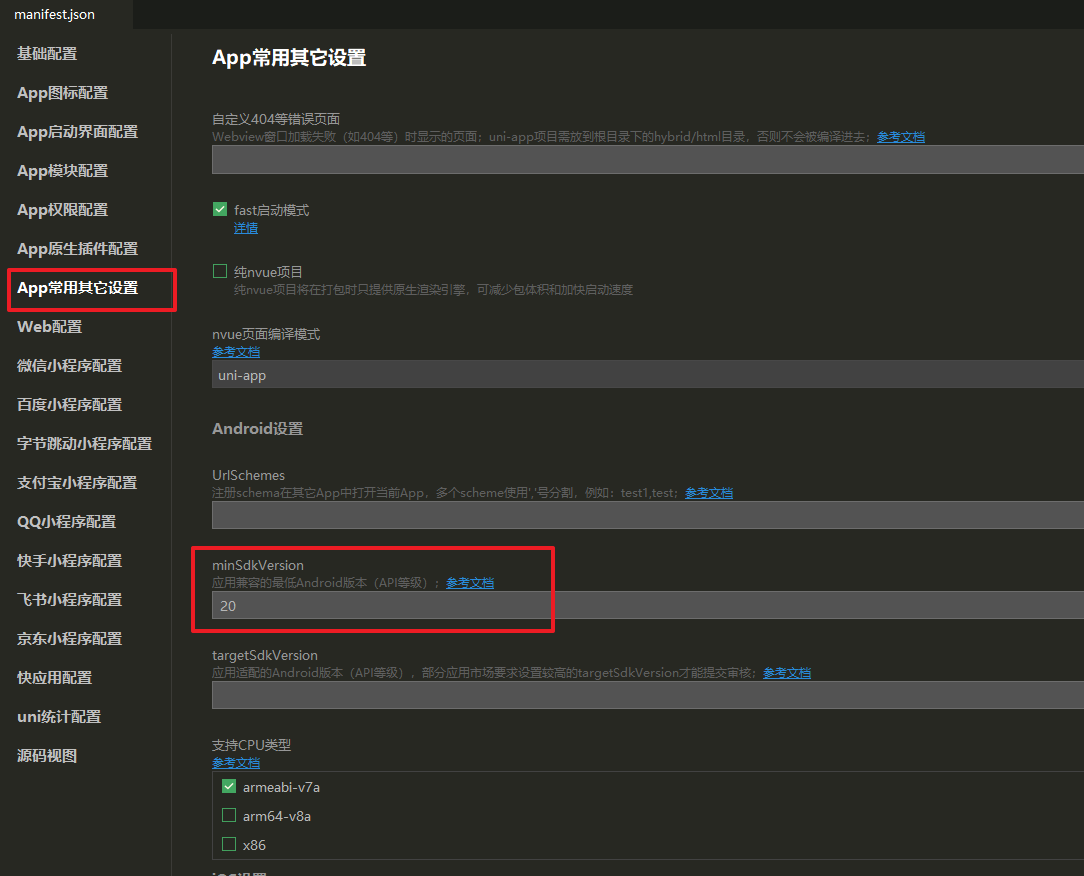1084x876 pixels.
Task: Open the 详情 link under fast启动模式
Action: (x=245, y=228)
